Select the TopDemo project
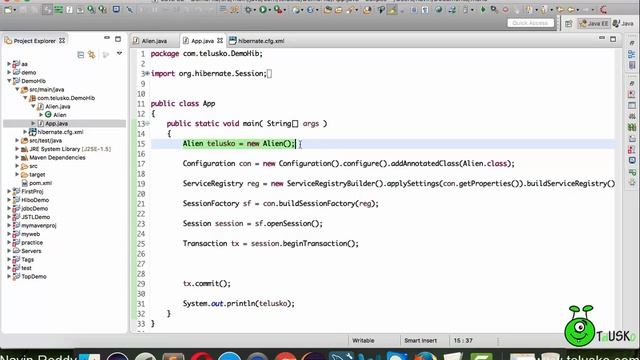Viewport: 640px width, 360px height. point(34,277)
